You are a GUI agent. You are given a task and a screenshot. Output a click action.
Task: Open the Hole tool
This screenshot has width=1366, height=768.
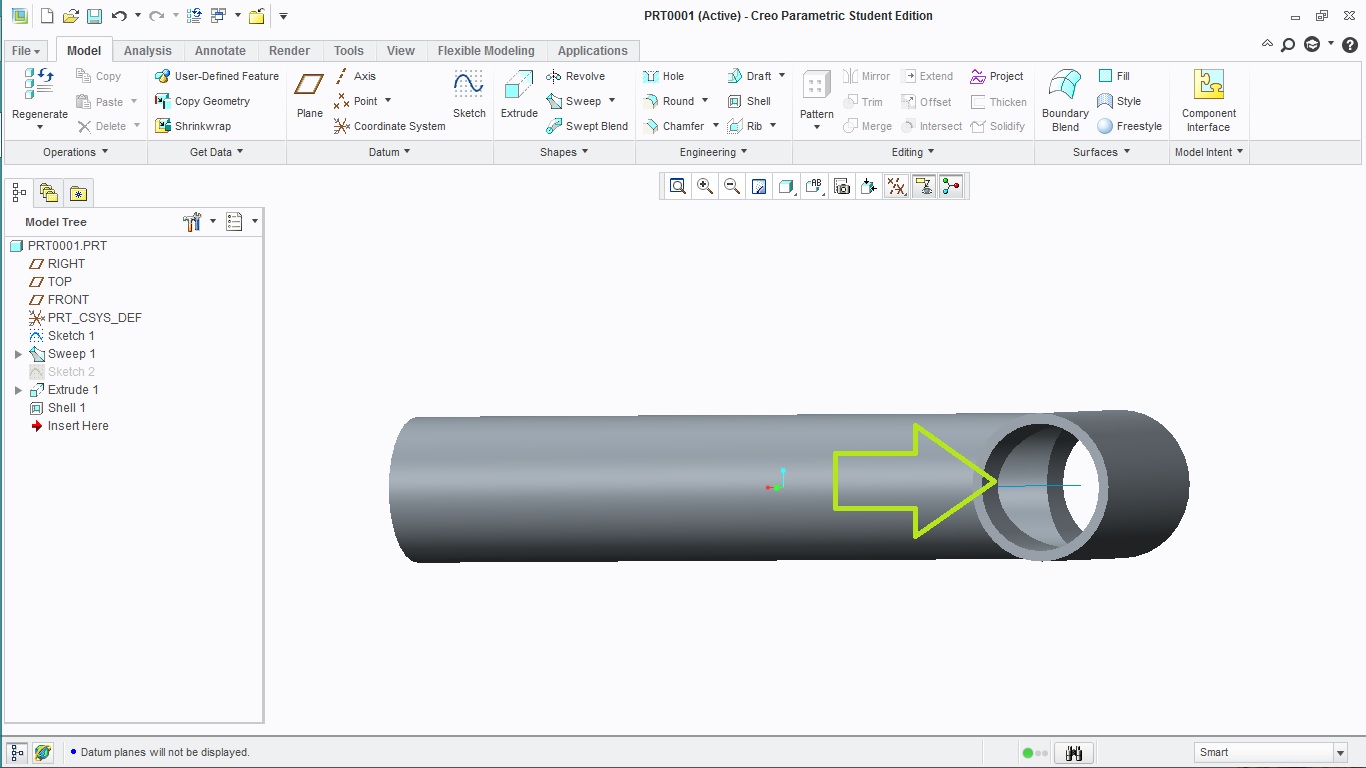tap(664, 76)
